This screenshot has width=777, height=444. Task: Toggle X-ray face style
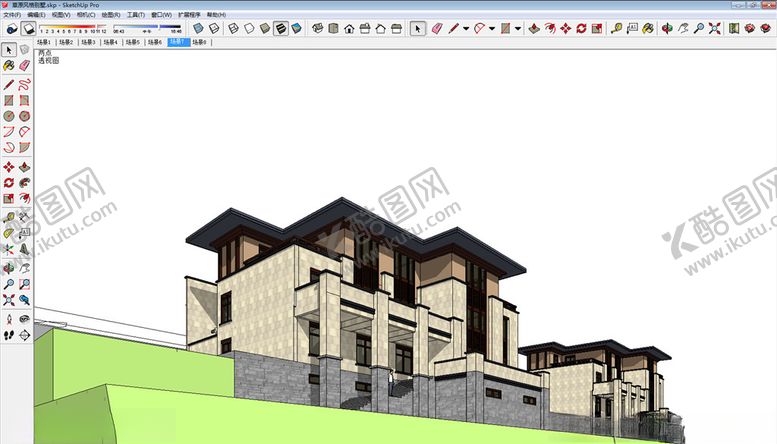[x=198, y=29]
